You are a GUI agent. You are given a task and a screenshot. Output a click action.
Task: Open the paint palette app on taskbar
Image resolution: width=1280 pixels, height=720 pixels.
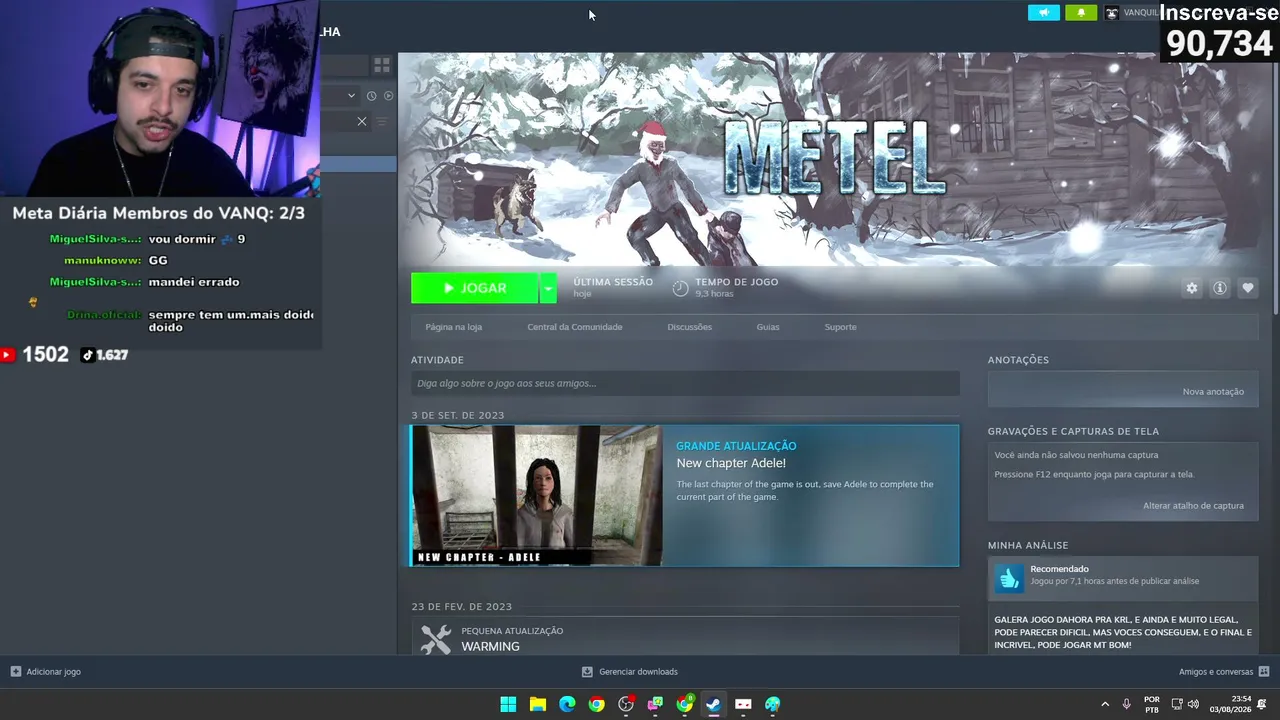pos(772,704)
